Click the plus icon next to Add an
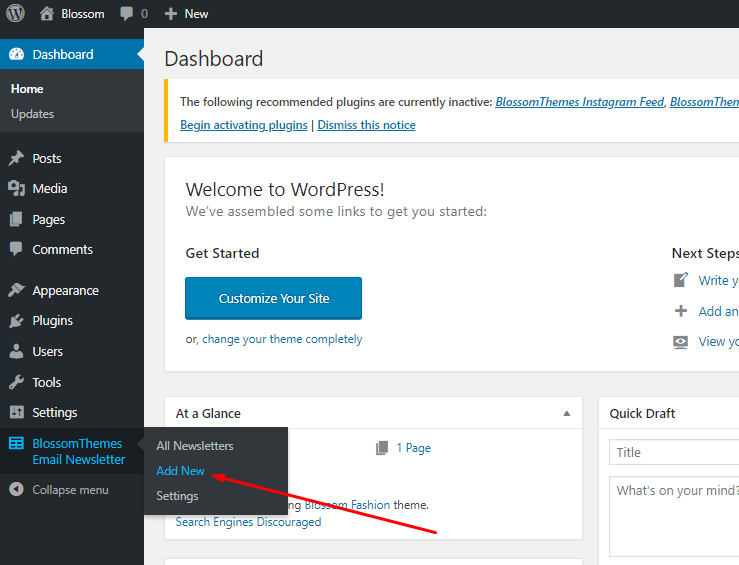Viewport: 739px width, 565px height. point(681,311)
